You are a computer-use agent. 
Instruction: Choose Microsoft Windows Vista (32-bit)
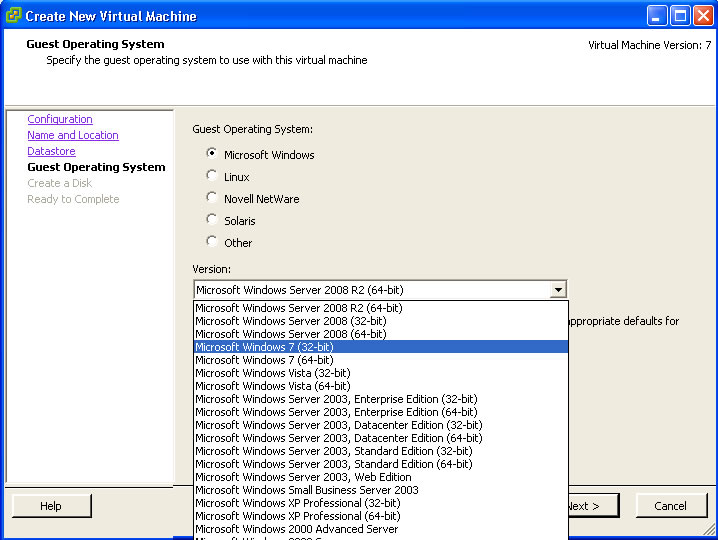(381, 373)
